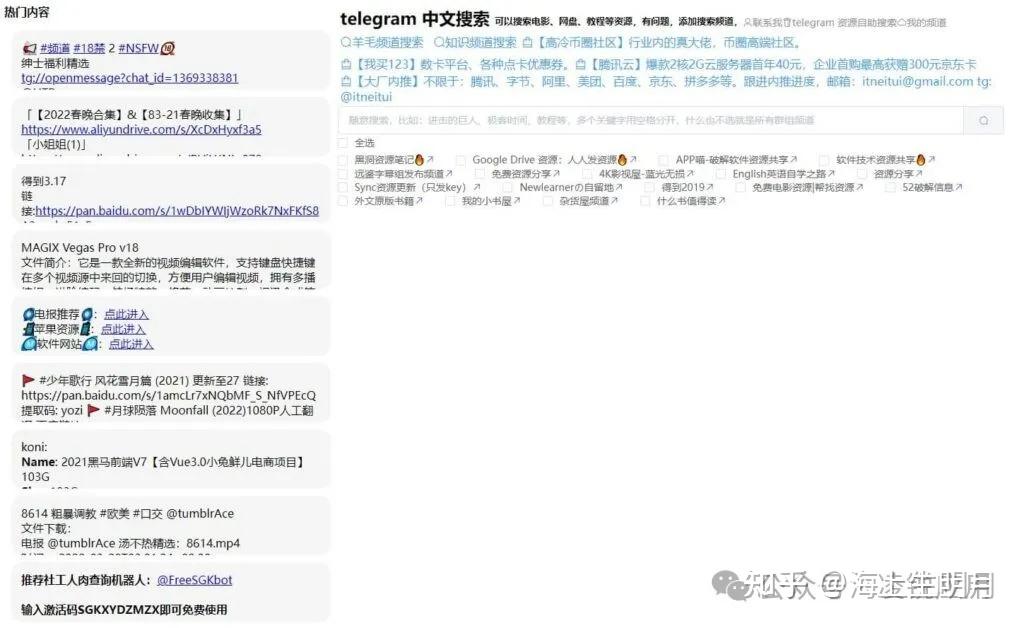Screen dimensions: 1024x628
Task: Click the red flag icon before #少年歌行
Action: (28, 380)
